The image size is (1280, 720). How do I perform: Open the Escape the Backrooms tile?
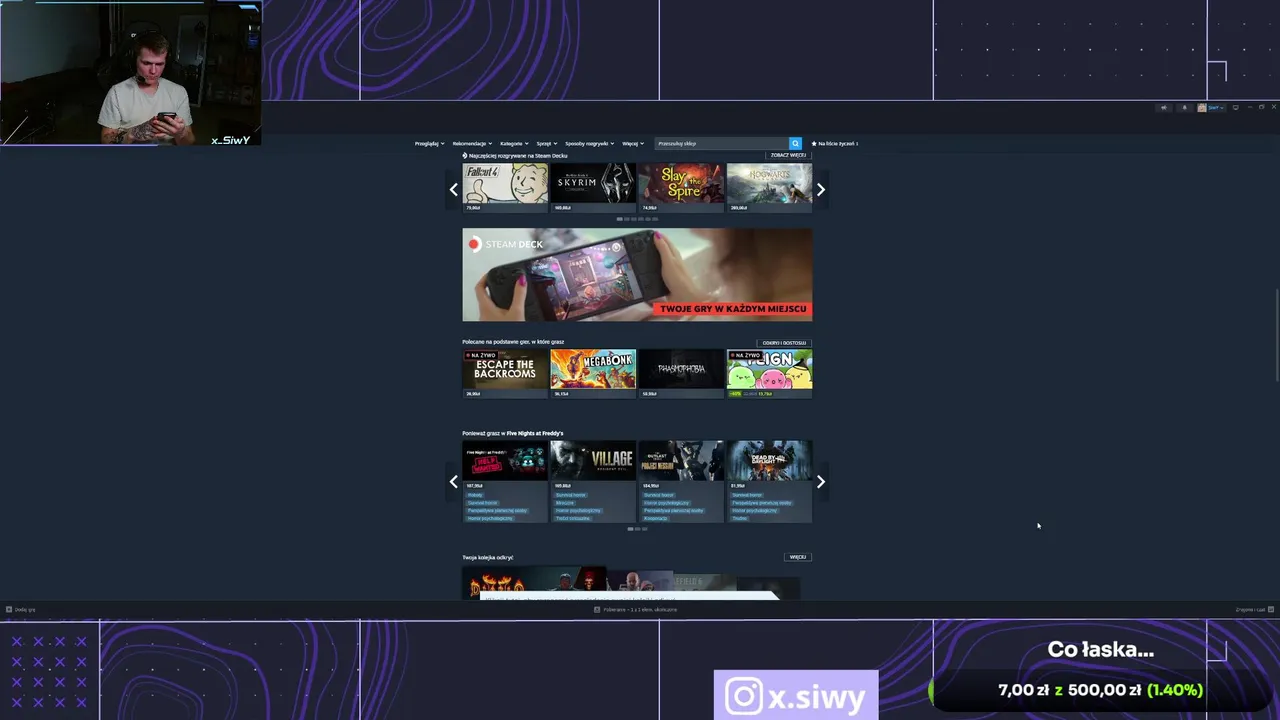pyautogui.click(x=505, y=373)
